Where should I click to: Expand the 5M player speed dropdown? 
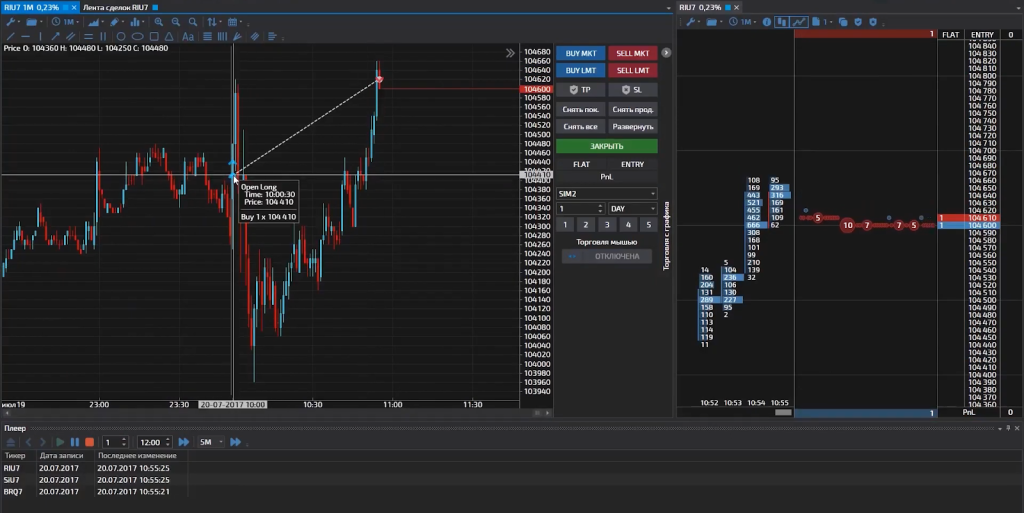[211, 442]
